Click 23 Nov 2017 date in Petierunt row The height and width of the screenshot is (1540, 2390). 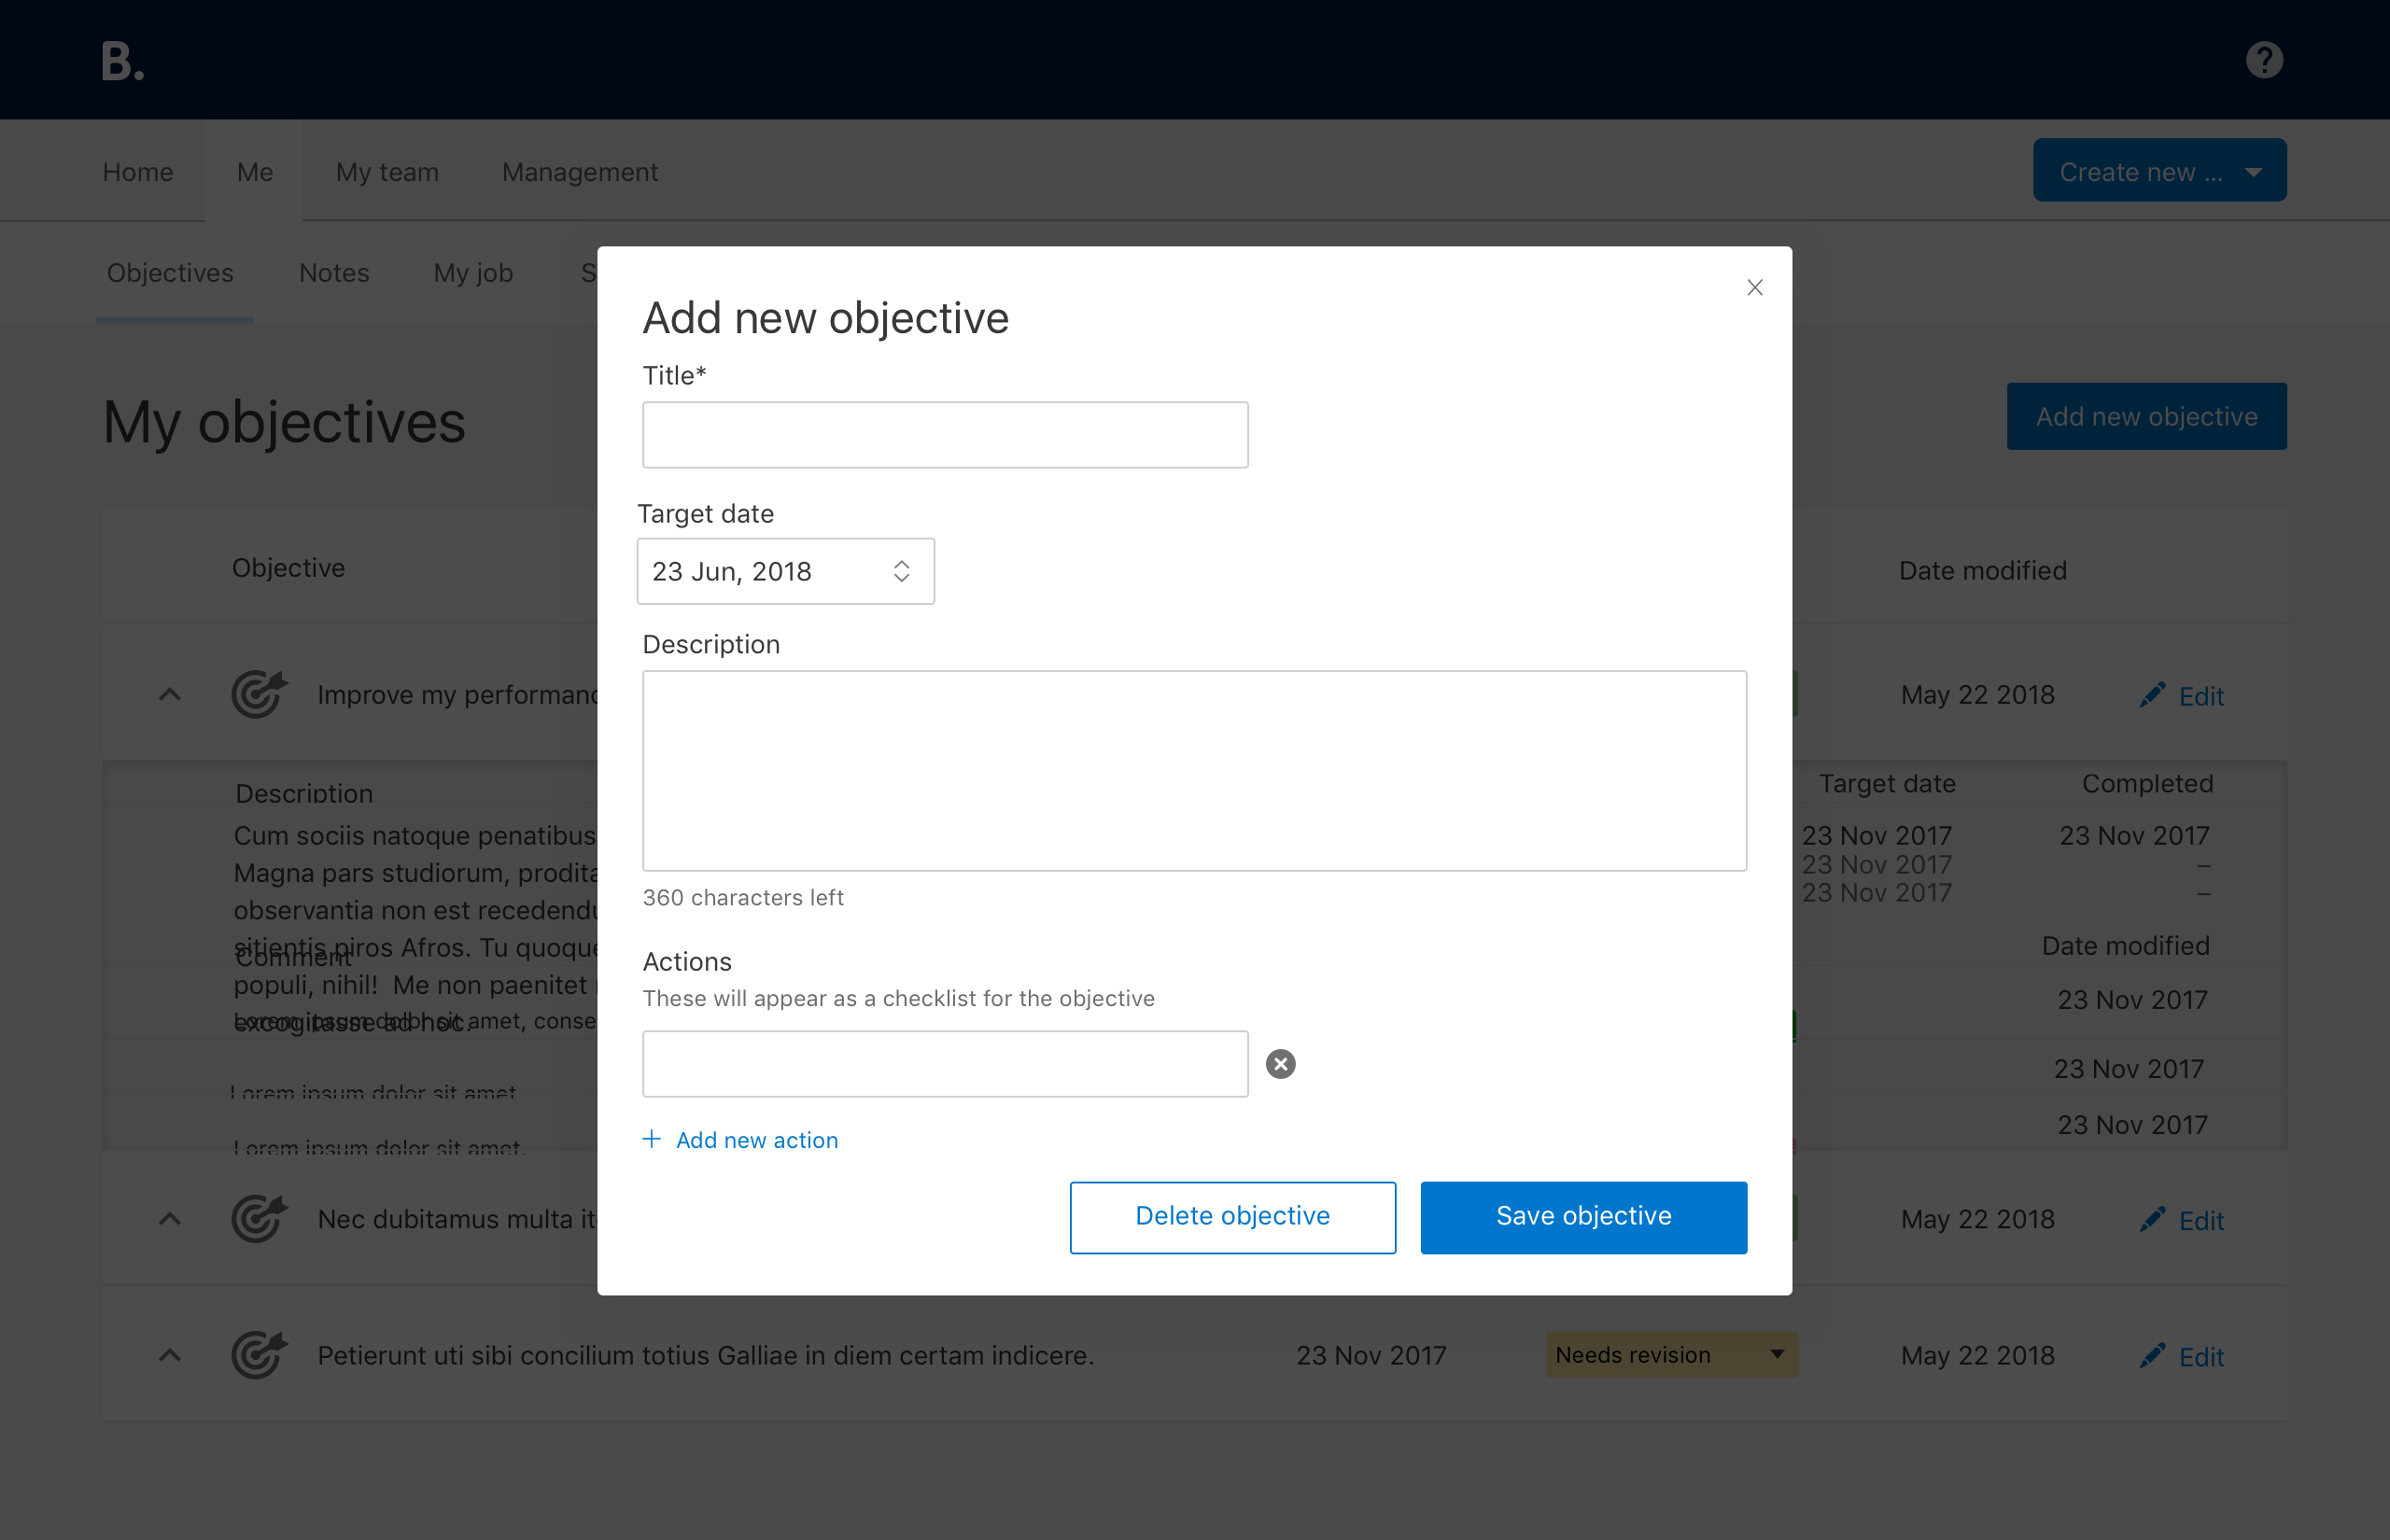click(1371, 1355)
